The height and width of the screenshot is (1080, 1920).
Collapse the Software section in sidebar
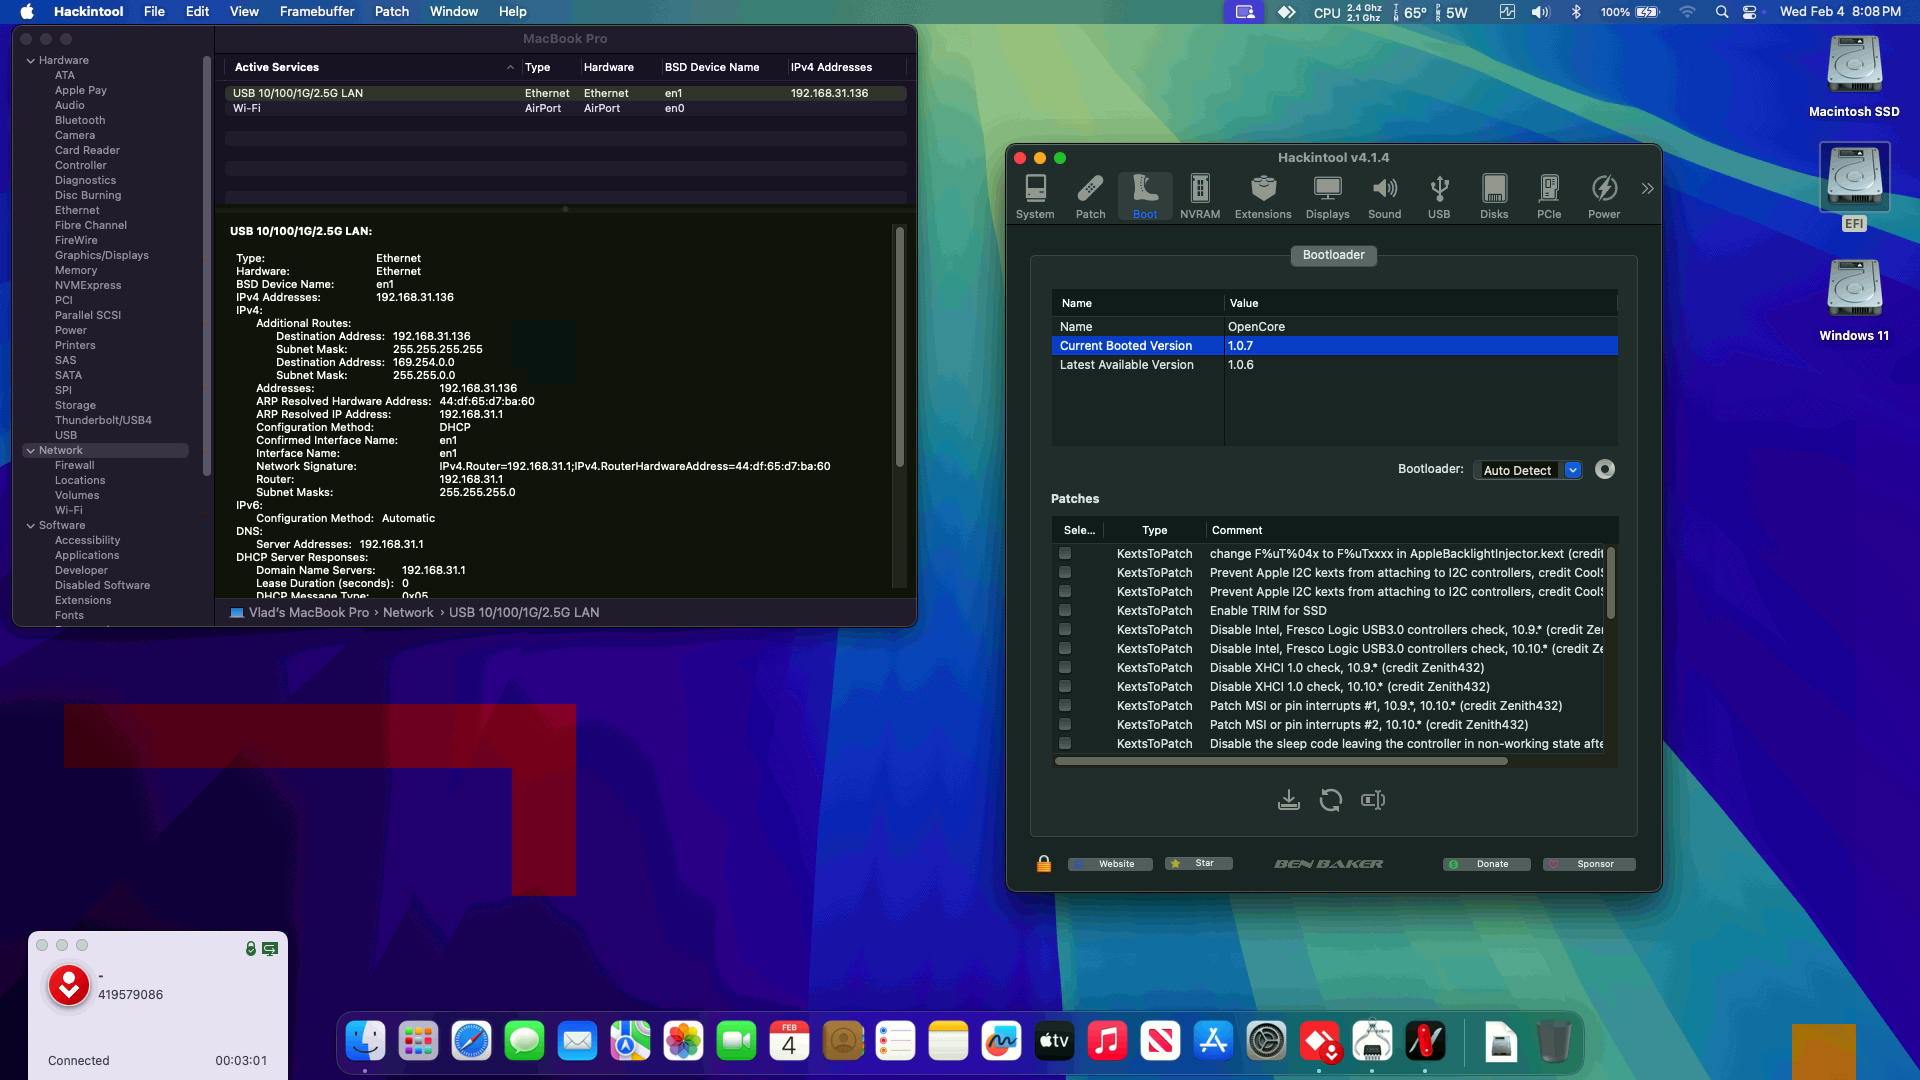[x=30, y=526]
